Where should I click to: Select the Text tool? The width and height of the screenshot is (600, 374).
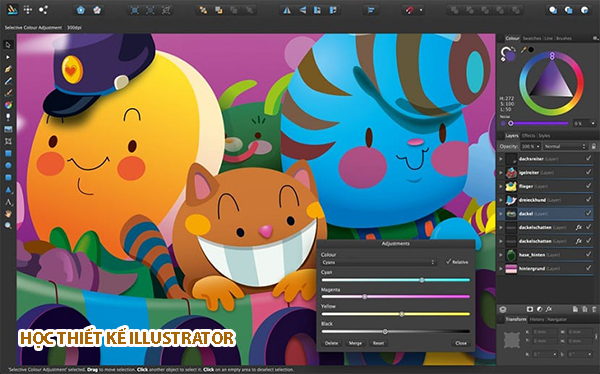point(8,202)
